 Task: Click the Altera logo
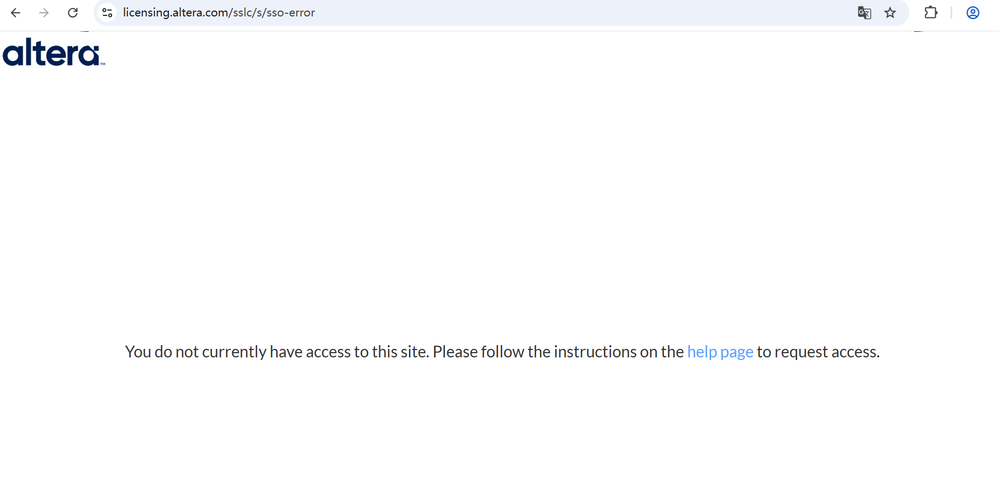tap(52, 52)
